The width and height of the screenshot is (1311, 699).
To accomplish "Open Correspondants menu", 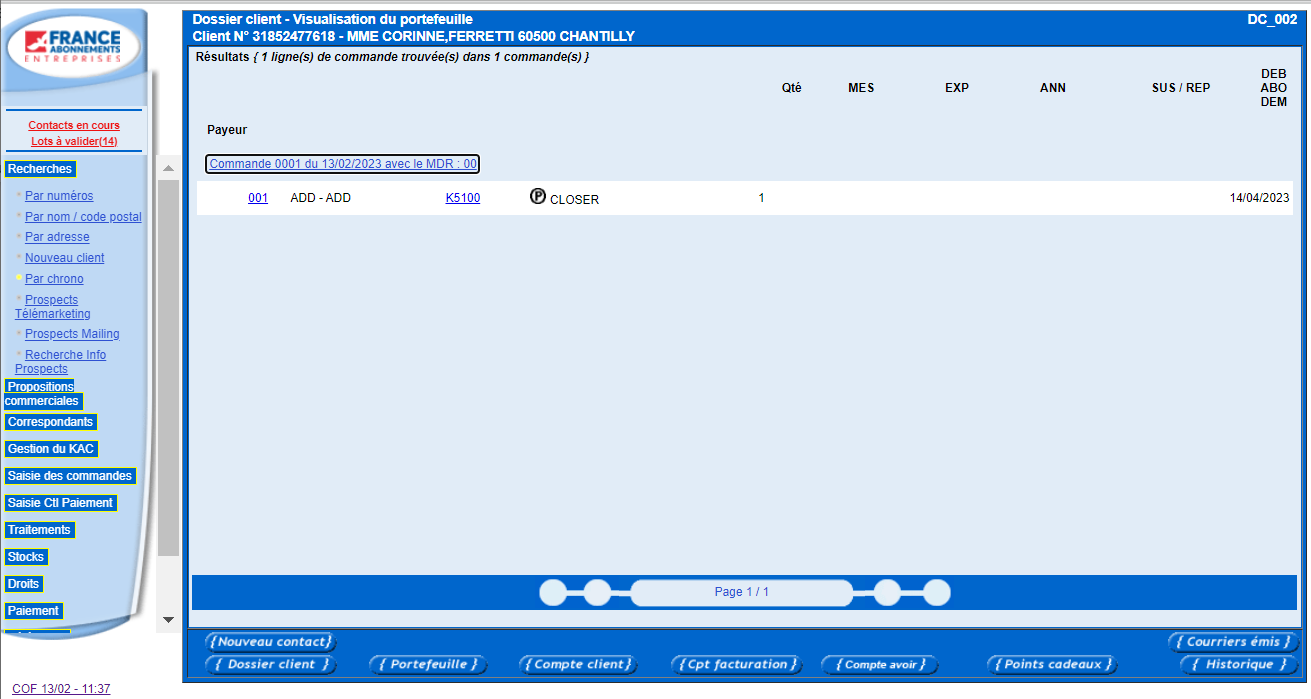I will [50, 422].
